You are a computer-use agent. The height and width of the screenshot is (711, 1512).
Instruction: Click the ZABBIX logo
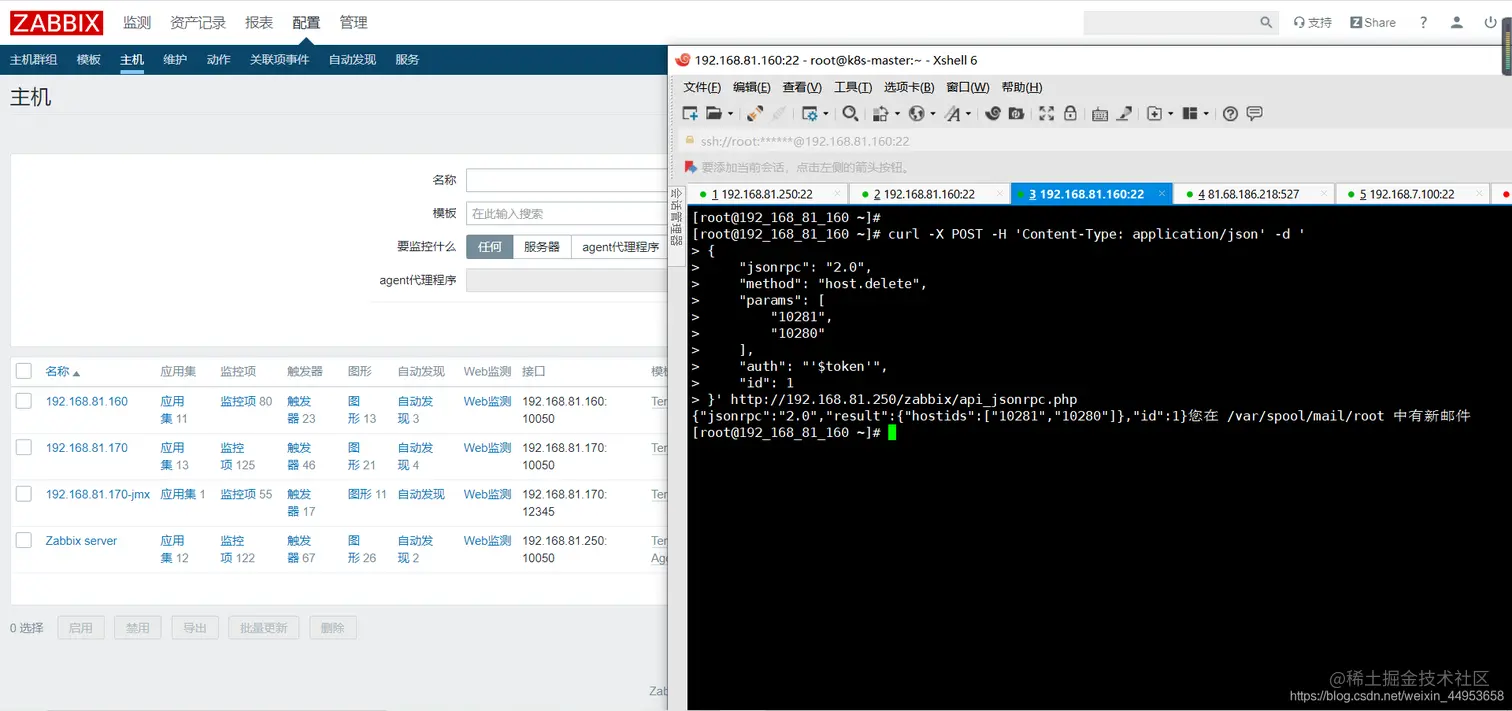pos(57,22)
